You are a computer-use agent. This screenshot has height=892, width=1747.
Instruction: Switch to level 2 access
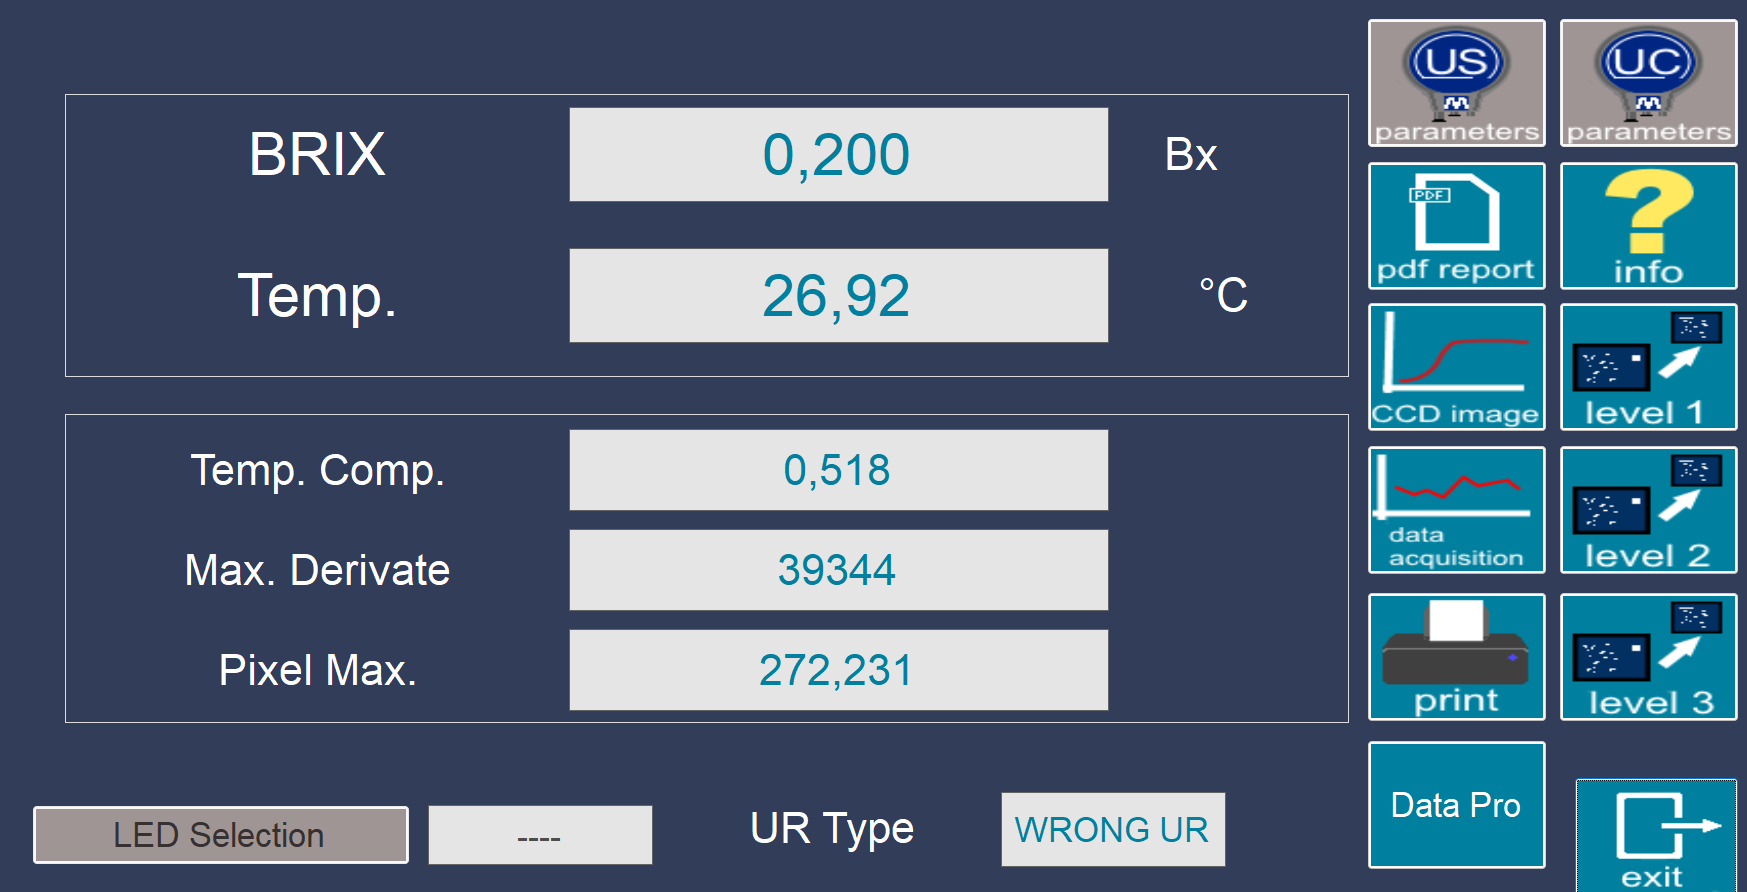coord(1648,510)
